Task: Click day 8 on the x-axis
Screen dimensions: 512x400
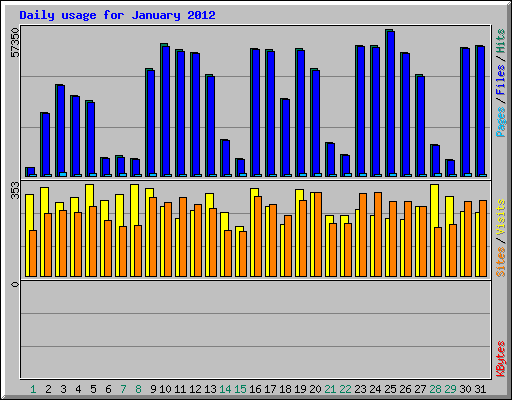Action: tap(138, 389)
